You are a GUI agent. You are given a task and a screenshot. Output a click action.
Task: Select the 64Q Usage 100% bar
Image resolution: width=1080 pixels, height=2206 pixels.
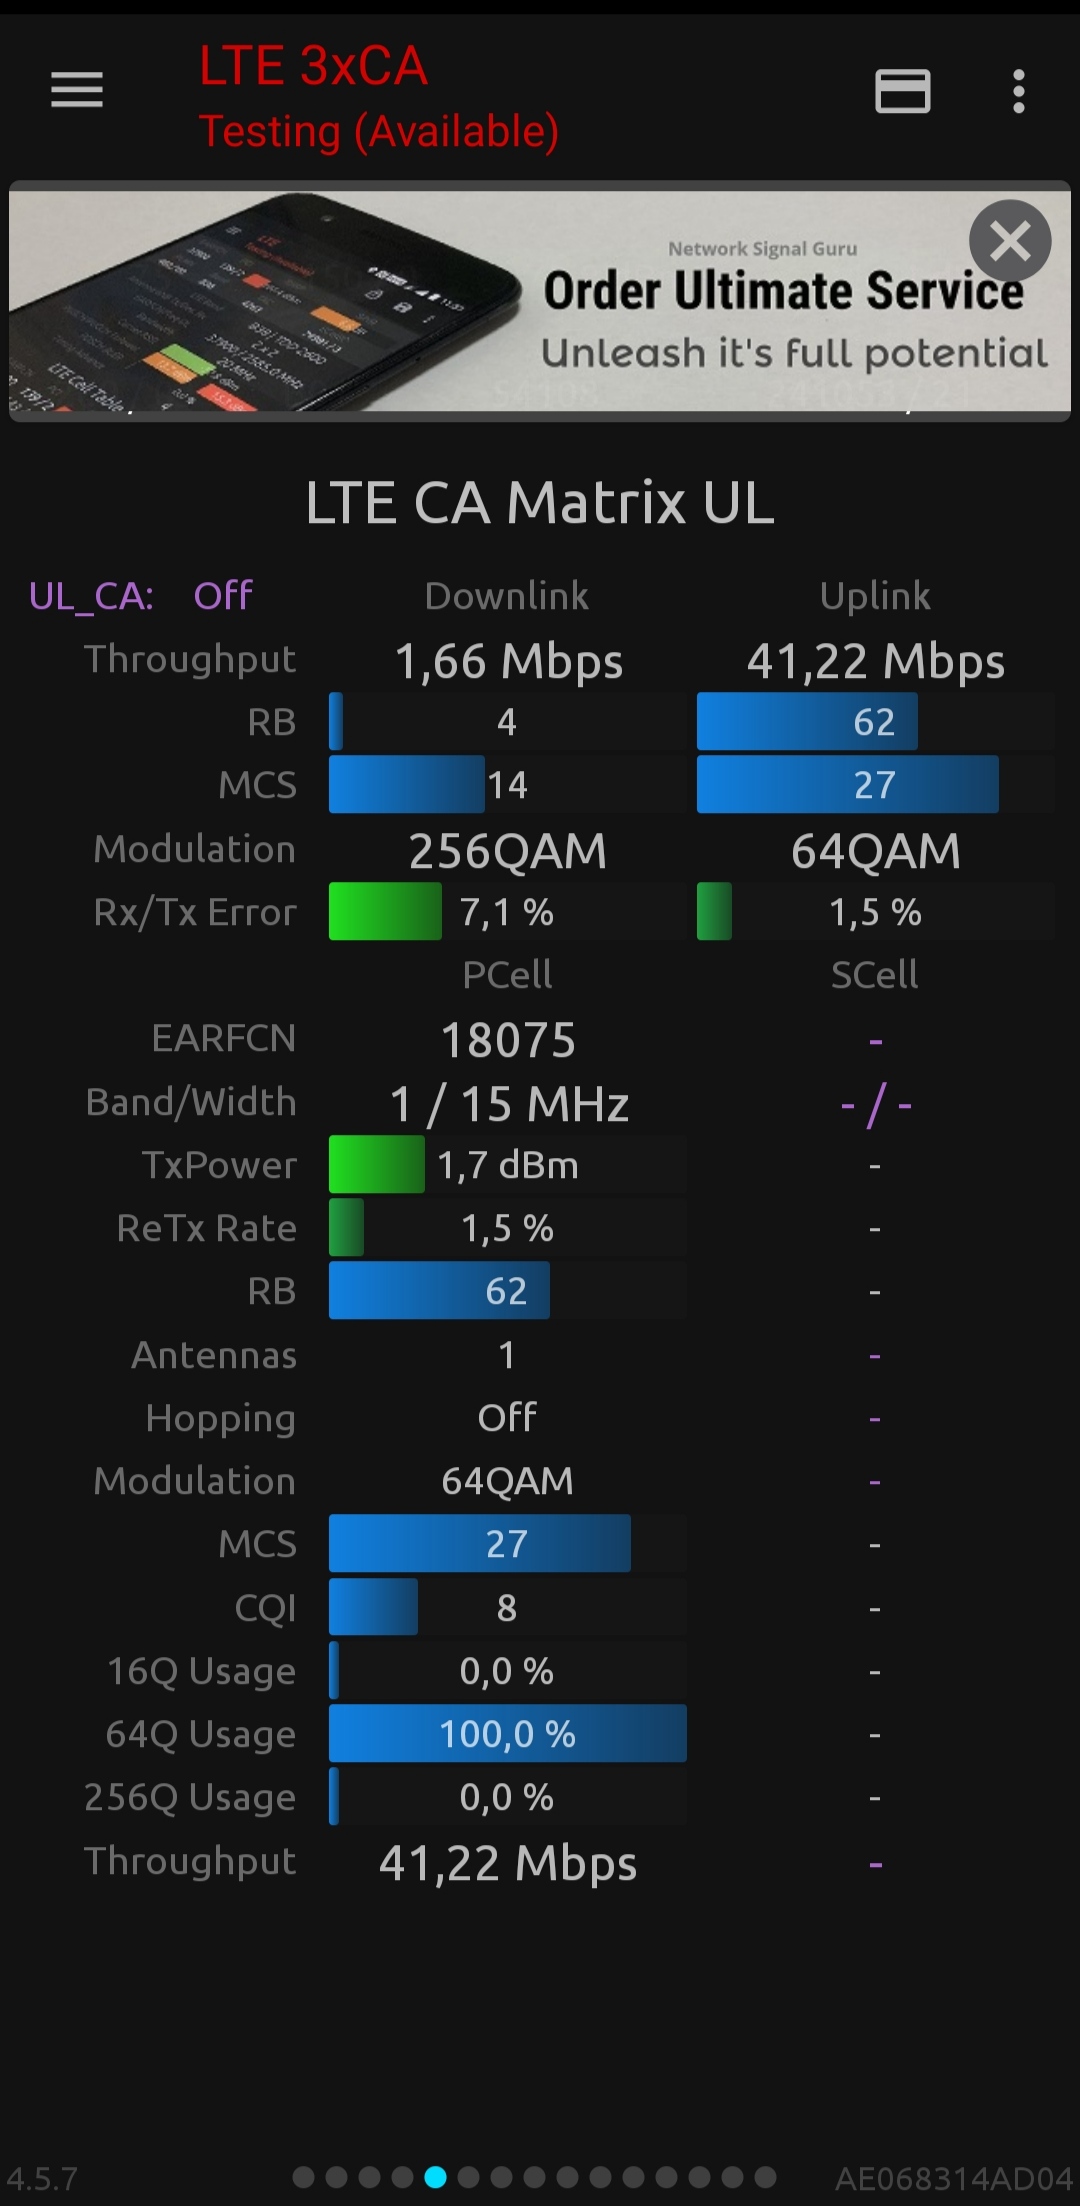(507, 1734)
